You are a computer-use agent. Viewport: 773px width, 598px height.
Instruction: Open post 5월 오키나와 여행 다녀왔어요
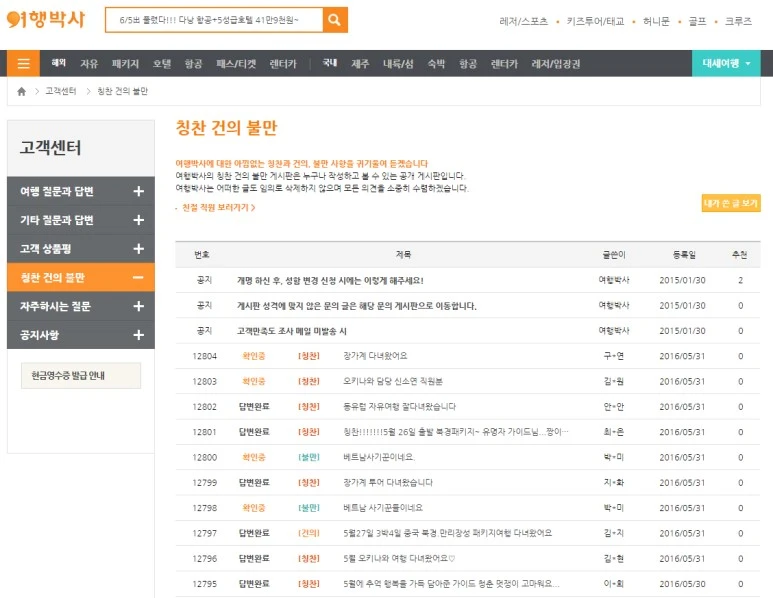tap(399, 559)
